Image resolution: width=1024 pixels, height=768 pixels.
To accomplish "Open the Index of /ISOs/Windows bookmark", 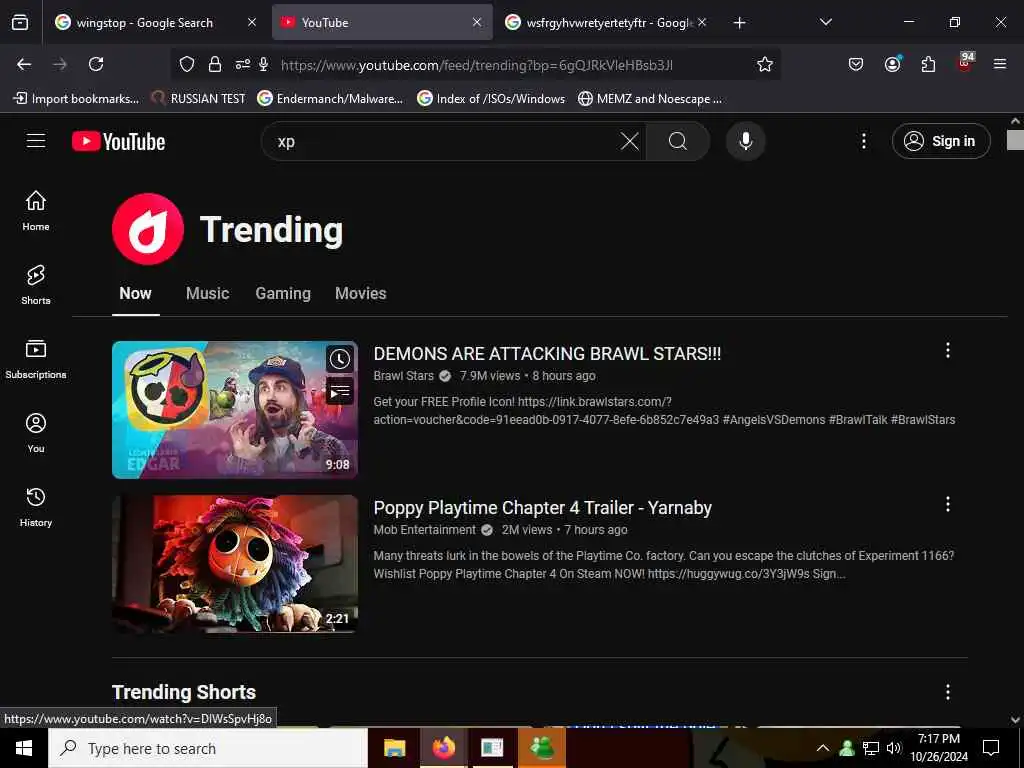I will coord(491,99).
